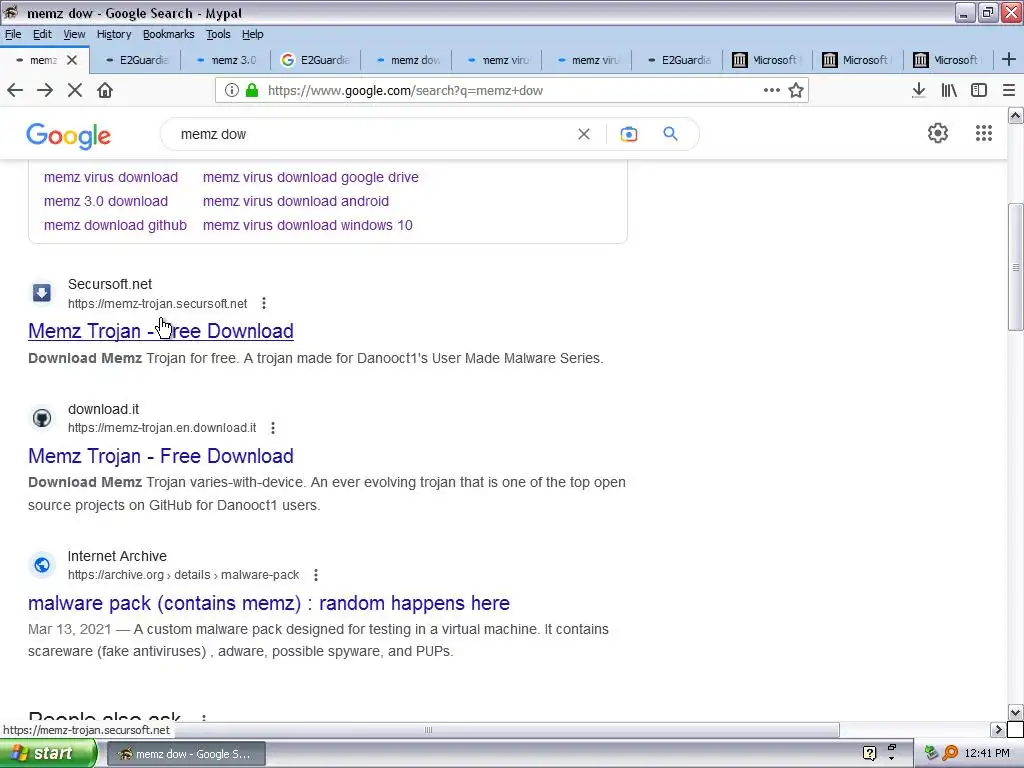
Task: Click the orange magnifier tray icon
Action: tap(950, 754)
